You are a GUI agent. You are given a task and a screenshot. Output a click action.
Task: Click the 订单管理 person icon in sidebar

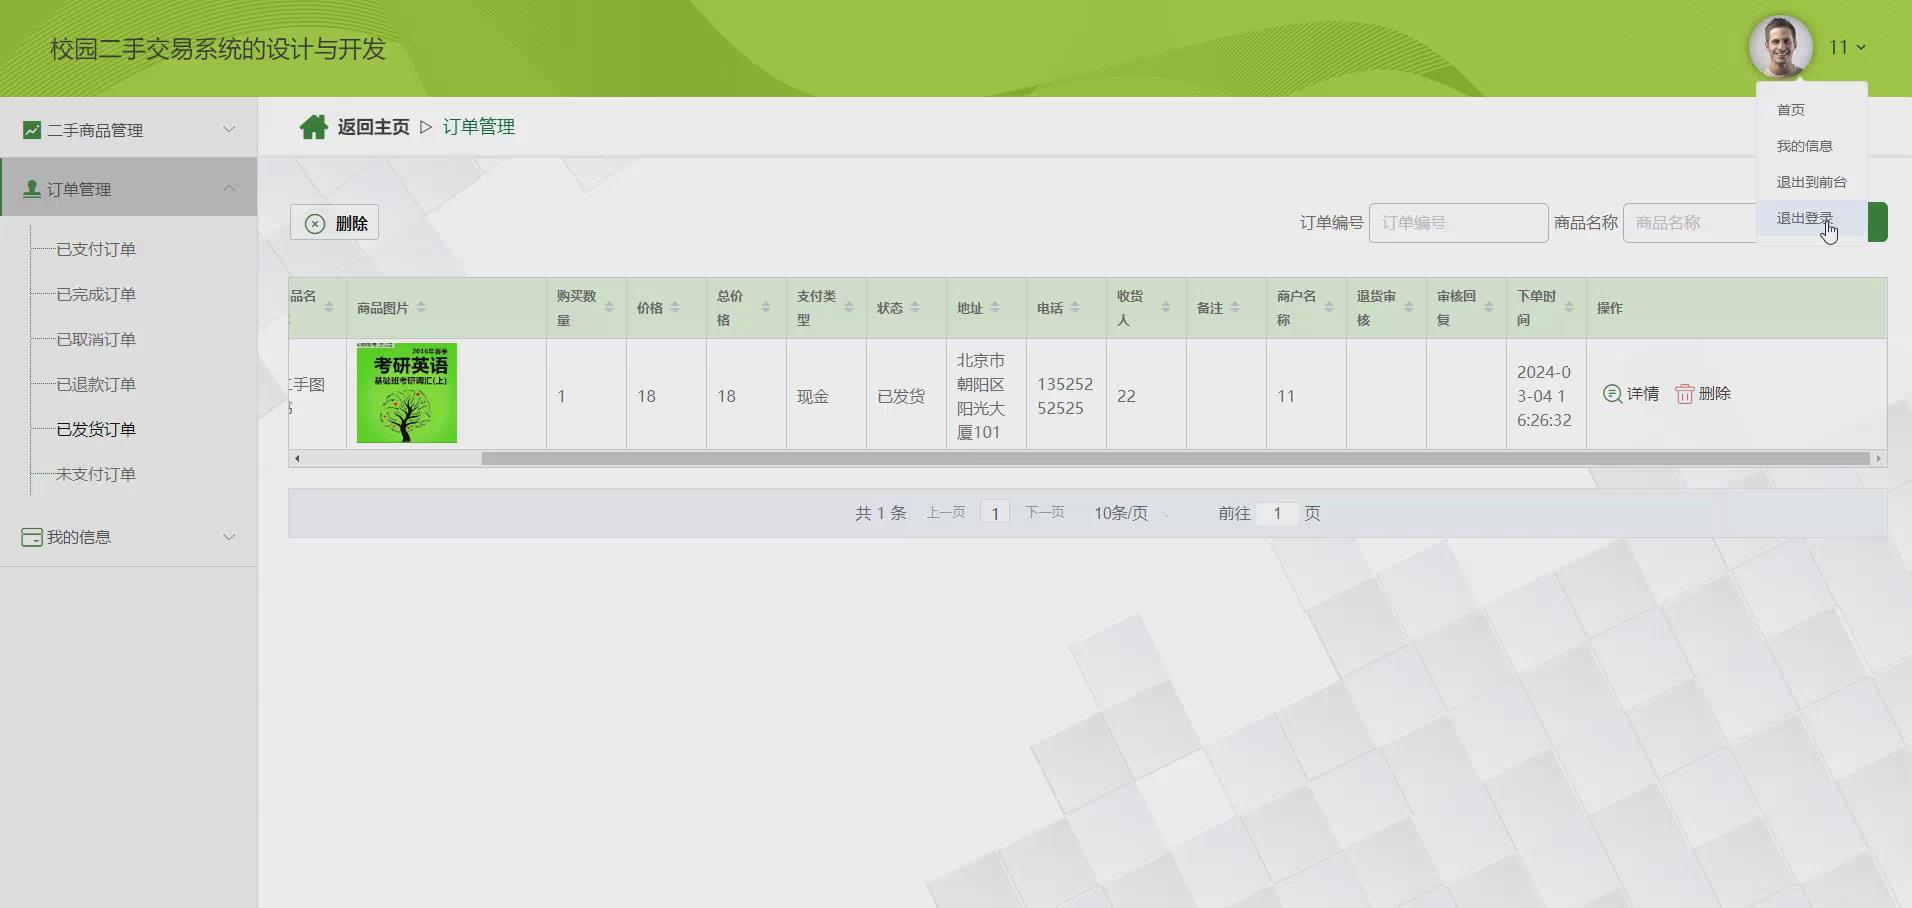tap(32, 189)
